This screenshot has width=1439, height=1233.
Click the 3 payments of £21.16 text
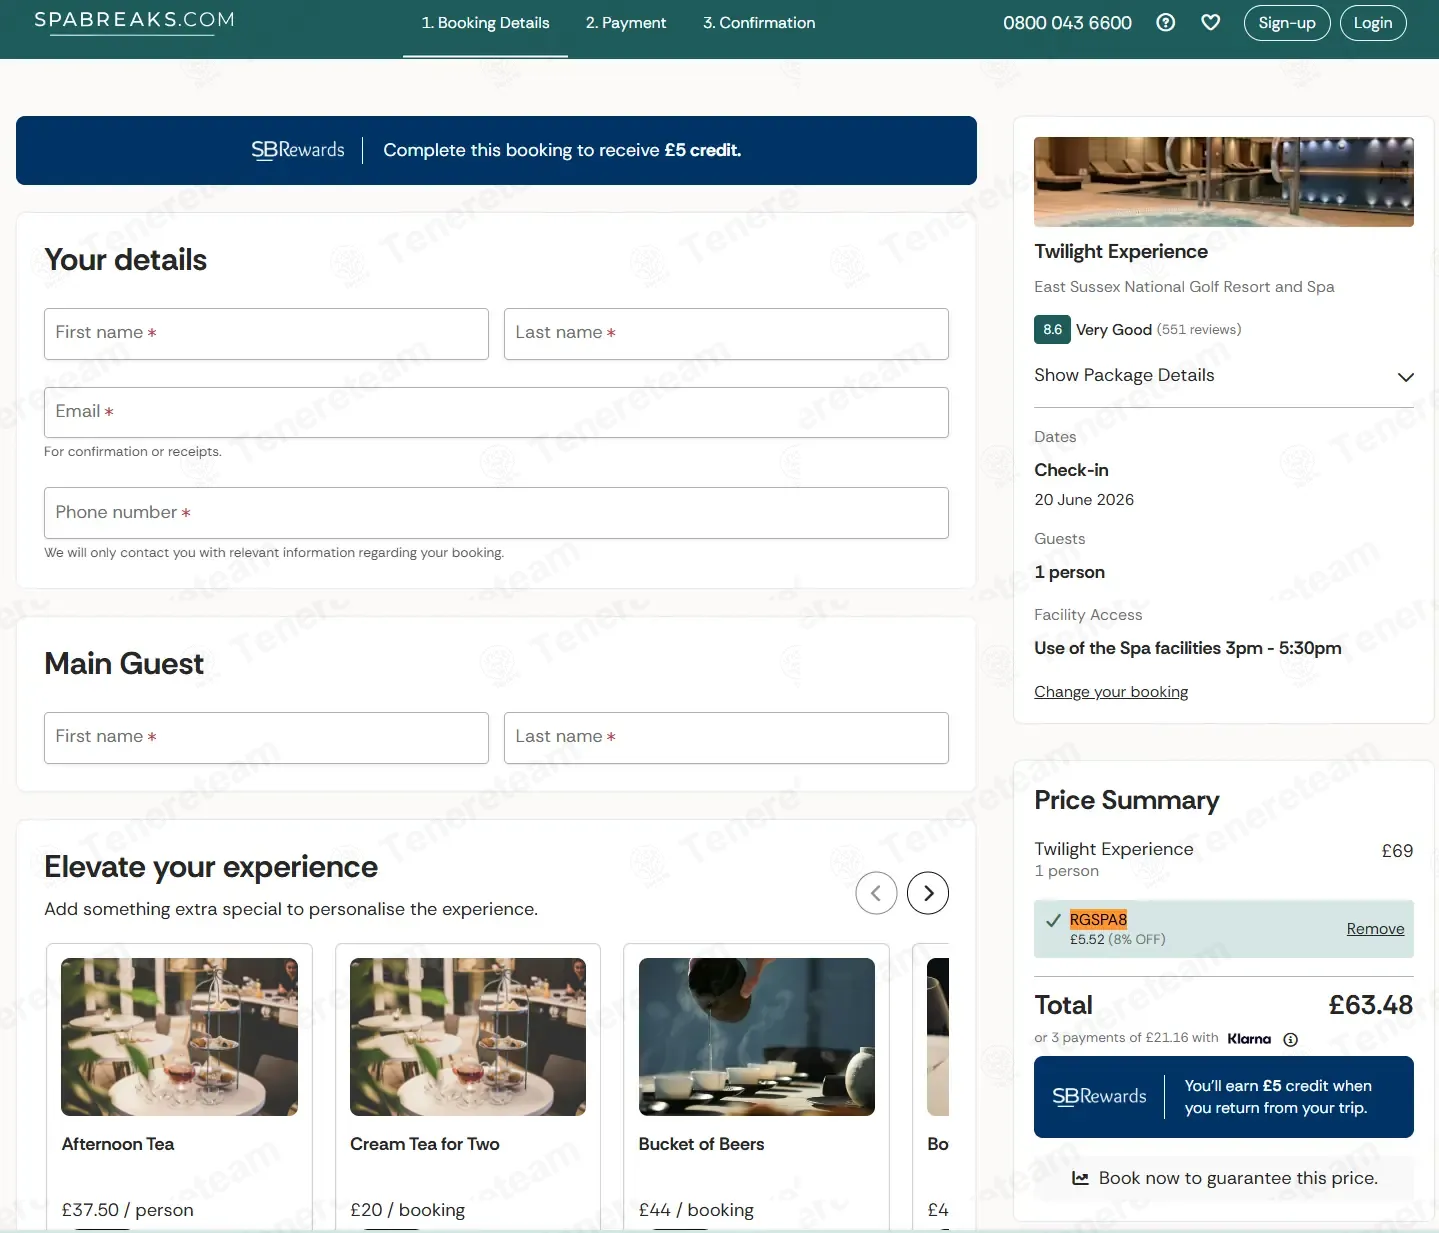tap(1126, 1038)
